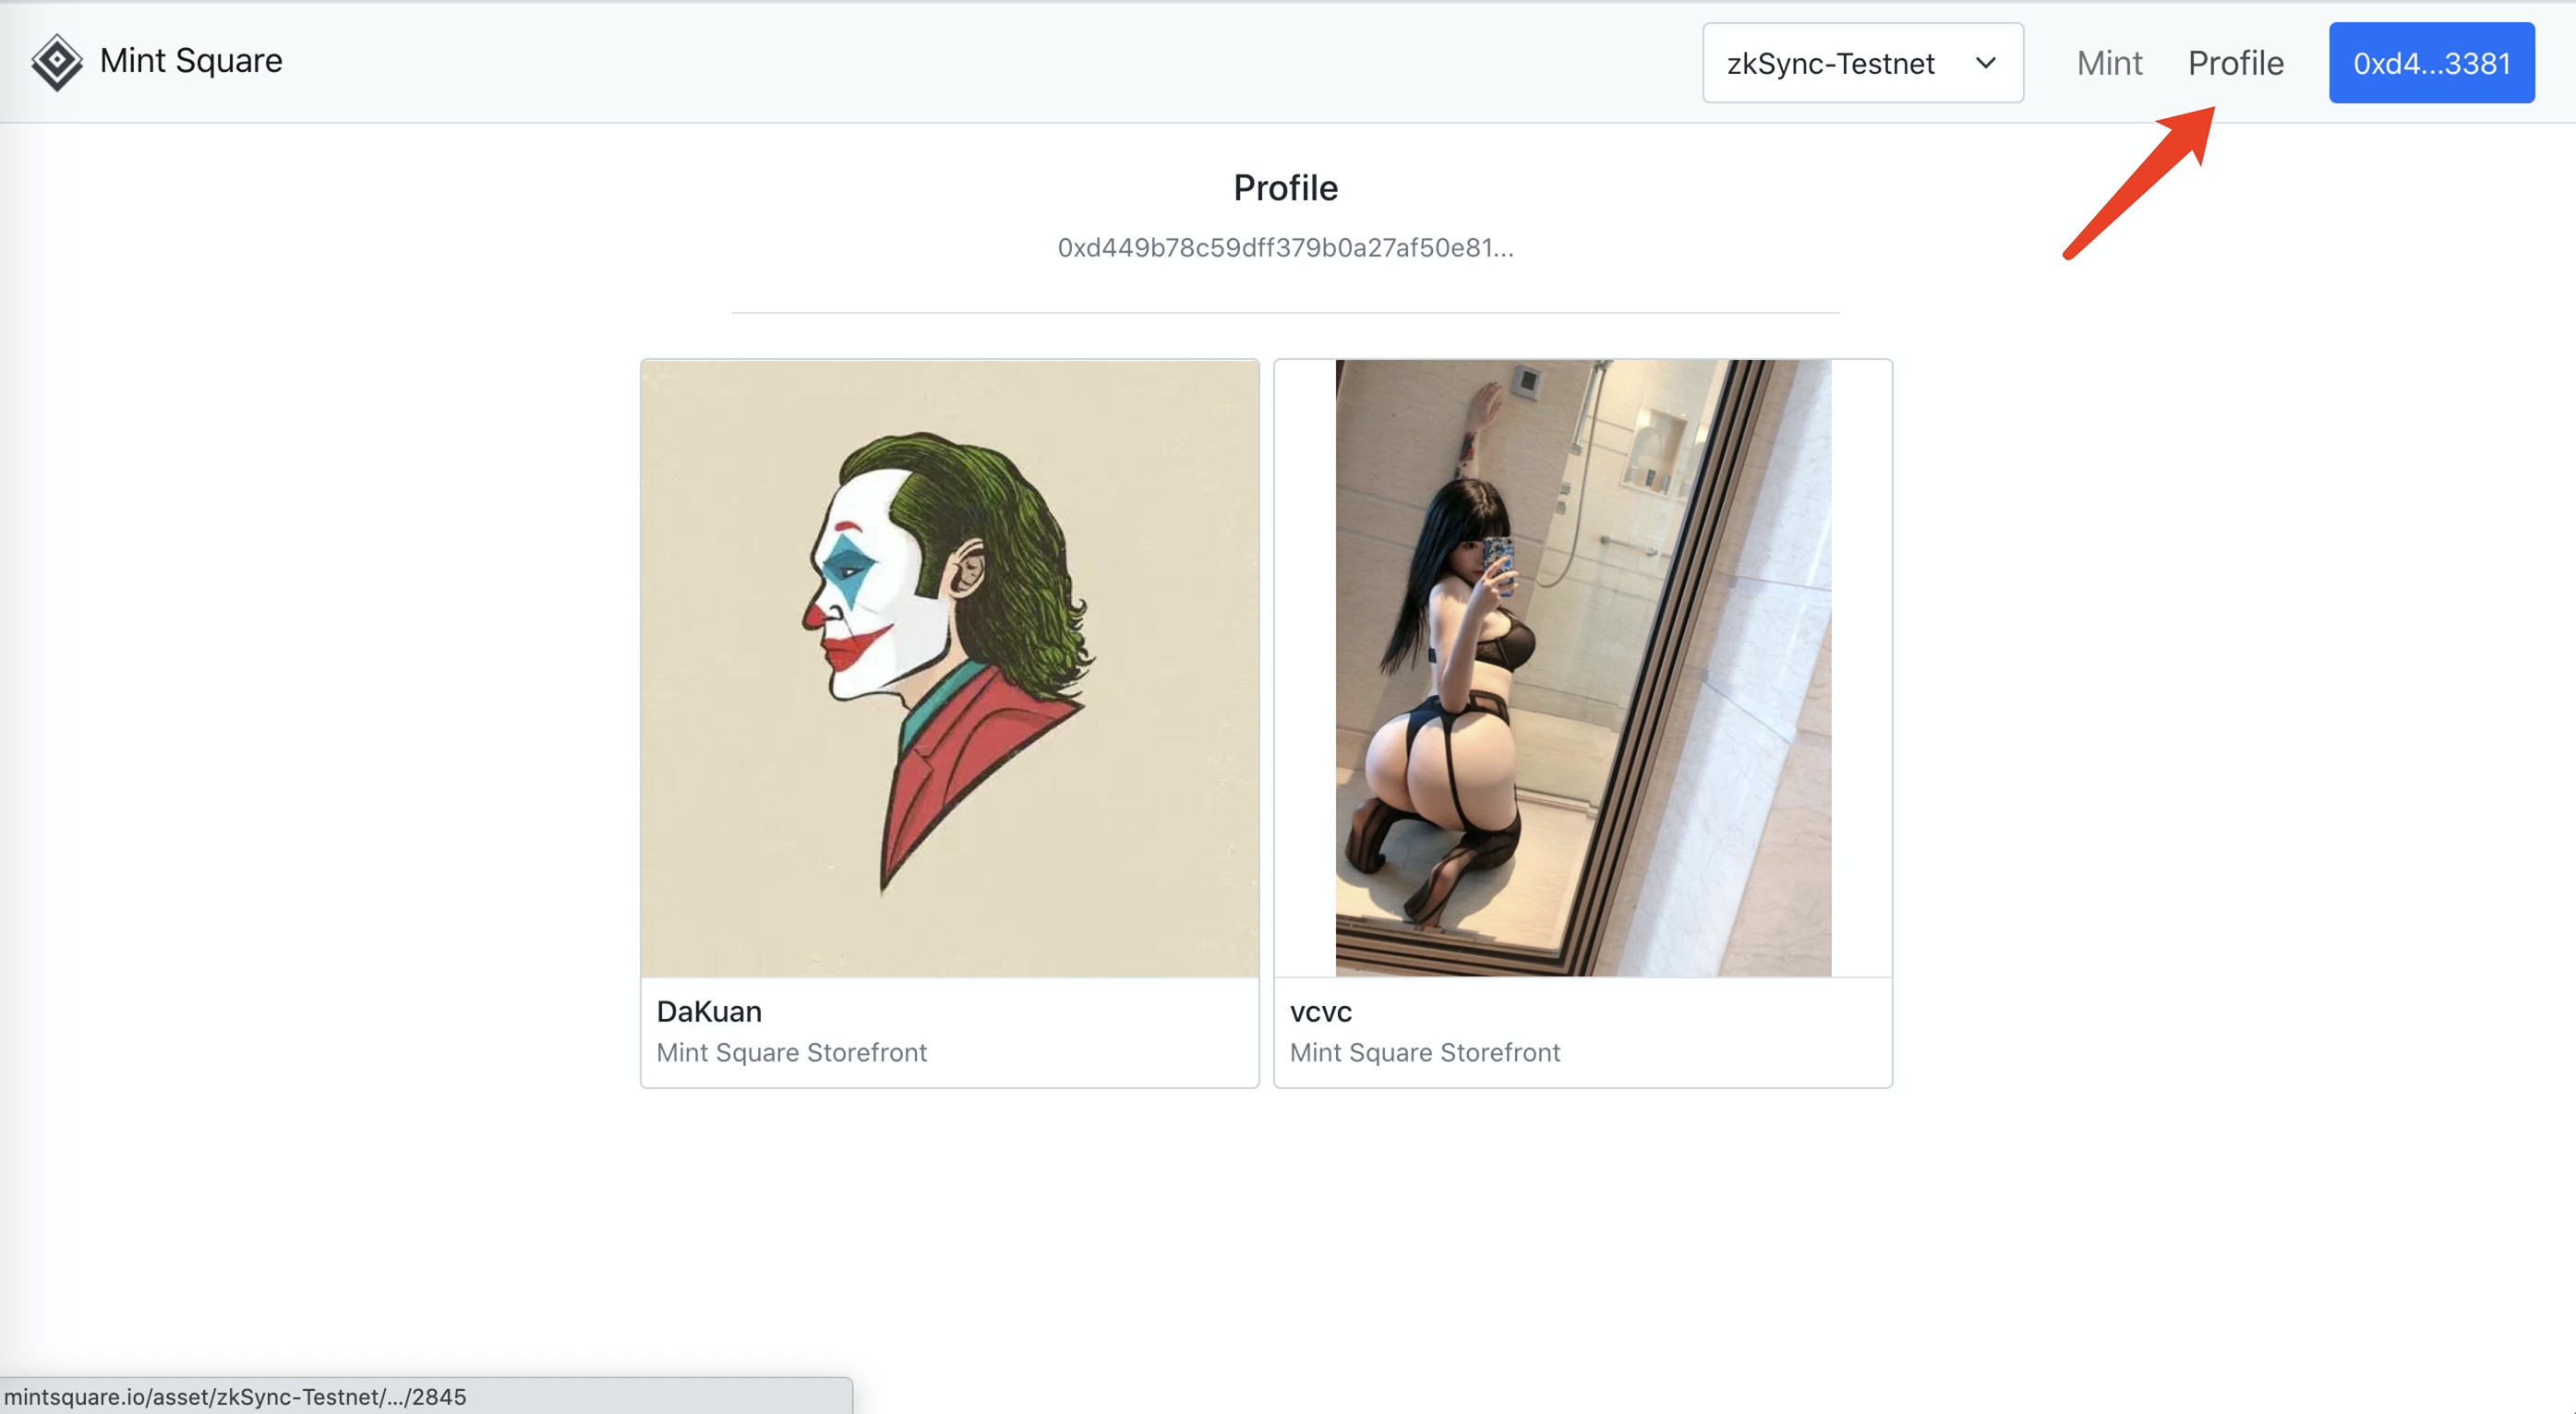Click the DaKuan NFT title

click(709, 1011)
